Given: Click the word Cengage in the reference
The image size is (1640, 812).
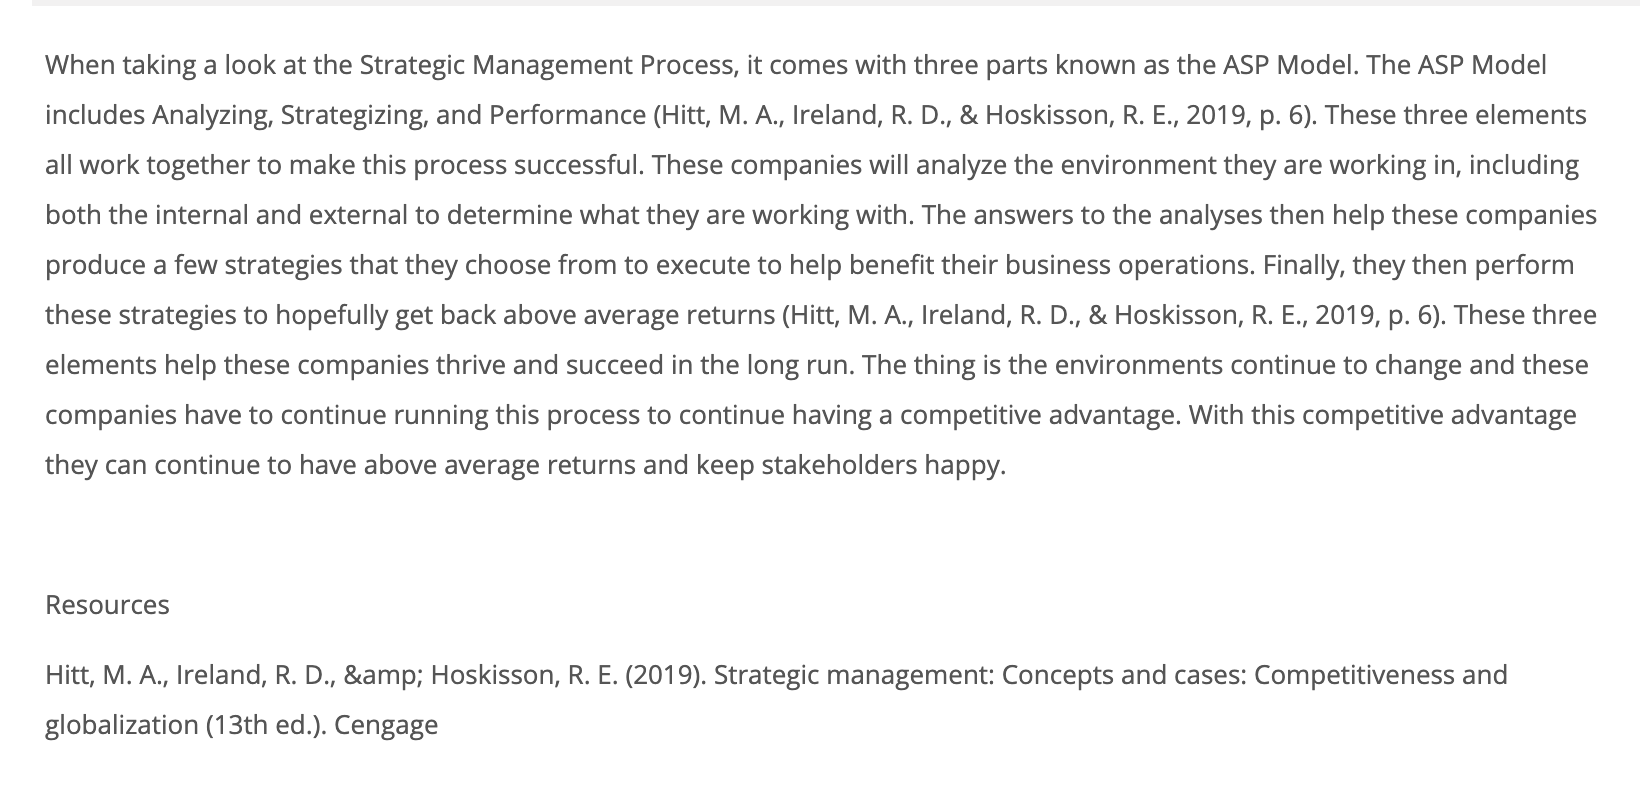Looking at the screenshot, I should (x=386, y=725).
